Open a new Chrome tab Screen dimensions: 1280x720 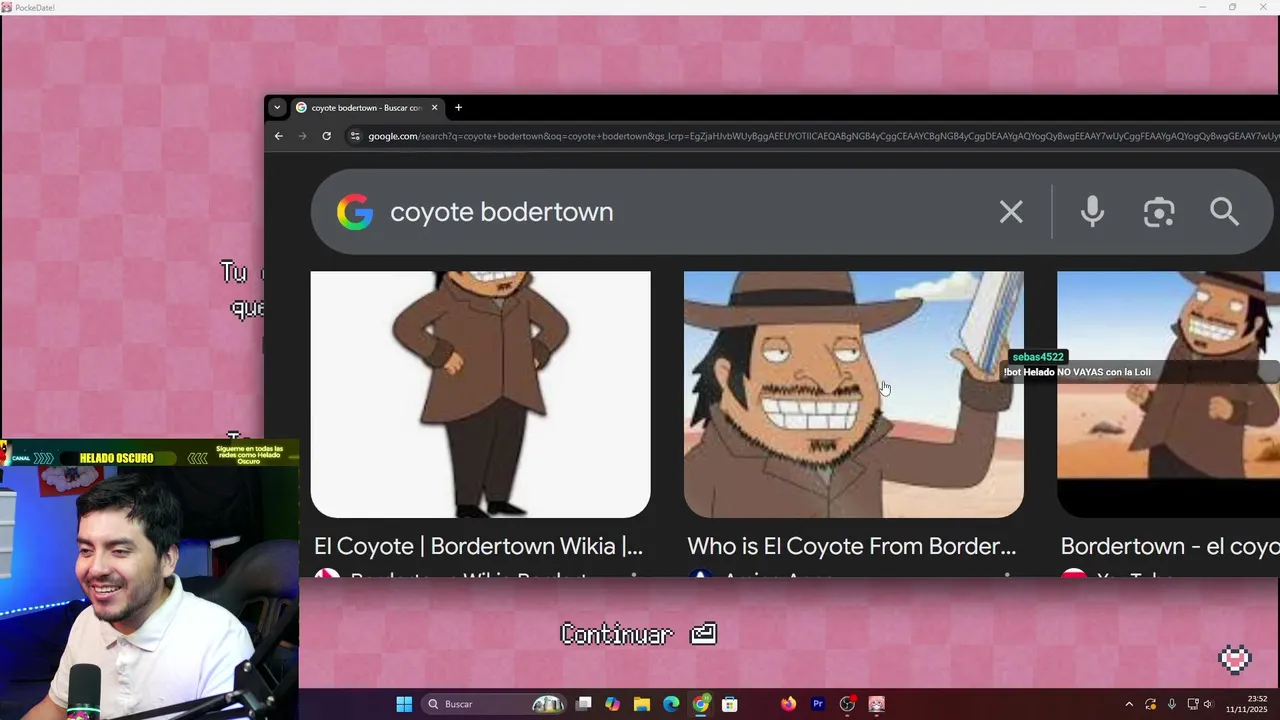pos(458,108)
